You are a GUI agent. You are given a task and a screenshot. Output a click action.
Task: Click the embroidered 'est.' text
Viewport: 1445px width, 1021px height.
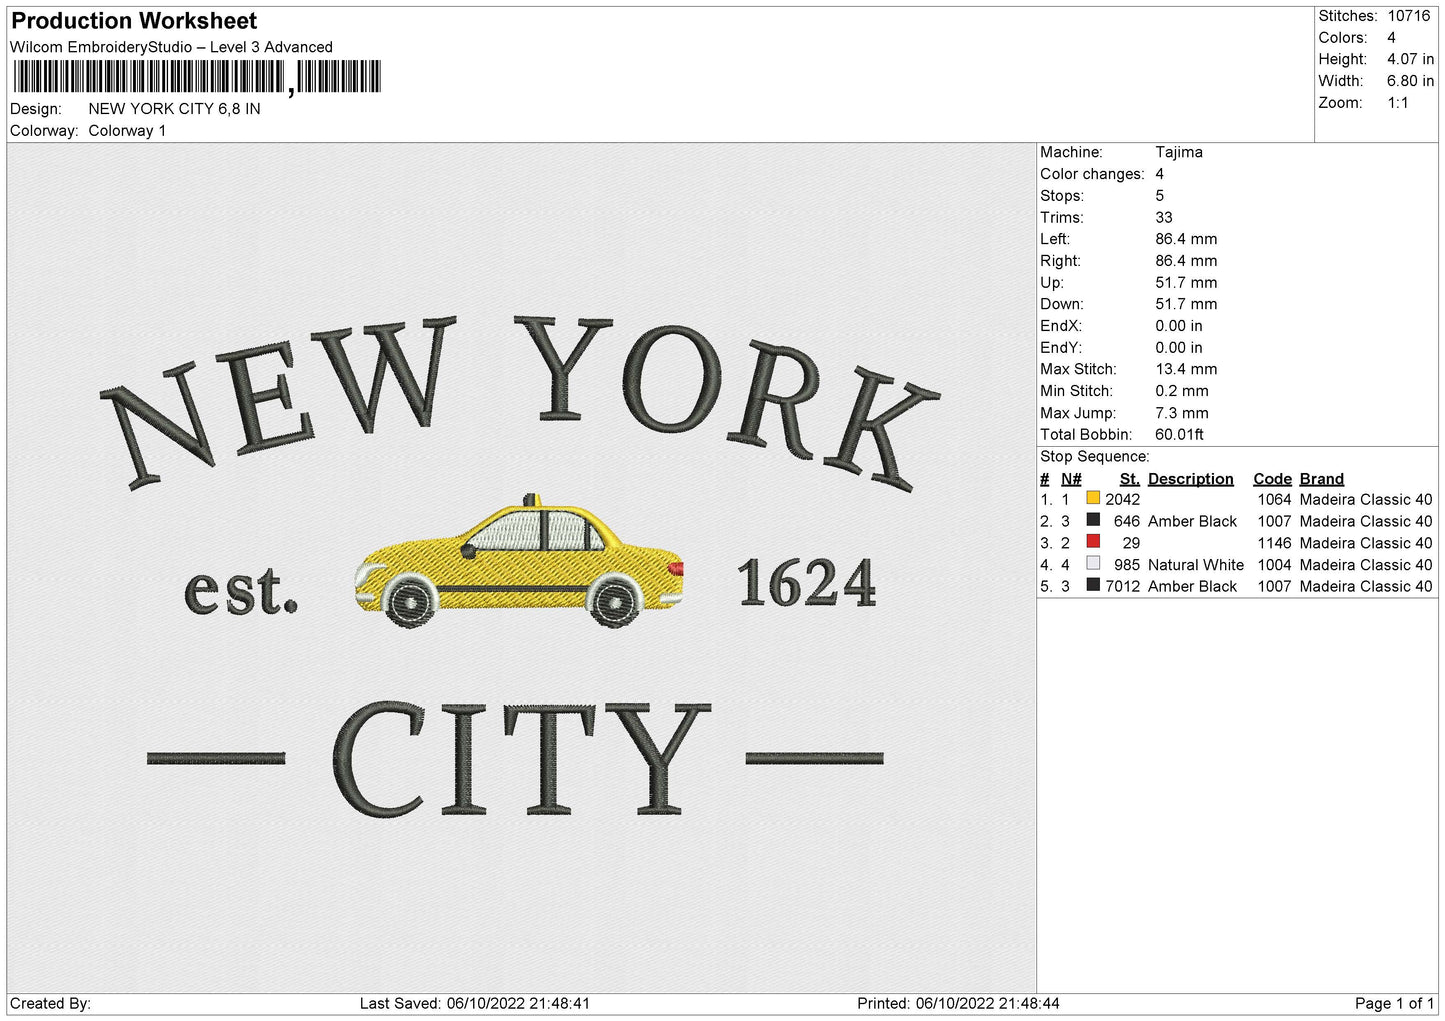(x=241, y=590)
